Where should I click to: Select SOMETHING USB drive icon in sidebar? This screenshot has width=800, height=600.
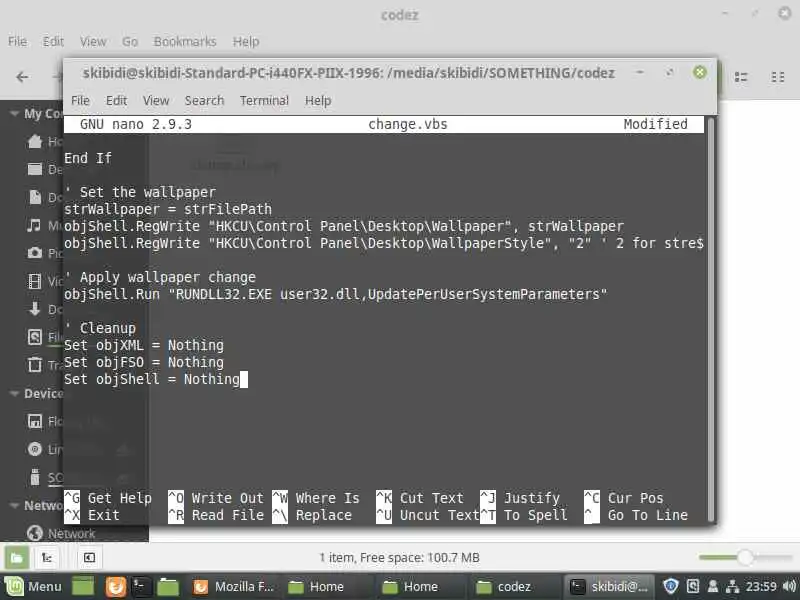35,477
